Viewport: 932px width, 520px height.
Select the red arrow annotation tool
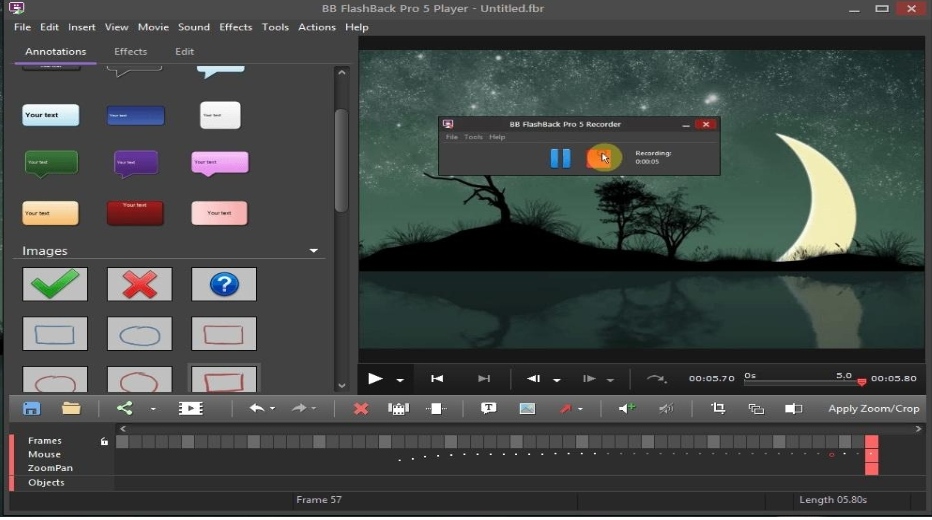565,408
